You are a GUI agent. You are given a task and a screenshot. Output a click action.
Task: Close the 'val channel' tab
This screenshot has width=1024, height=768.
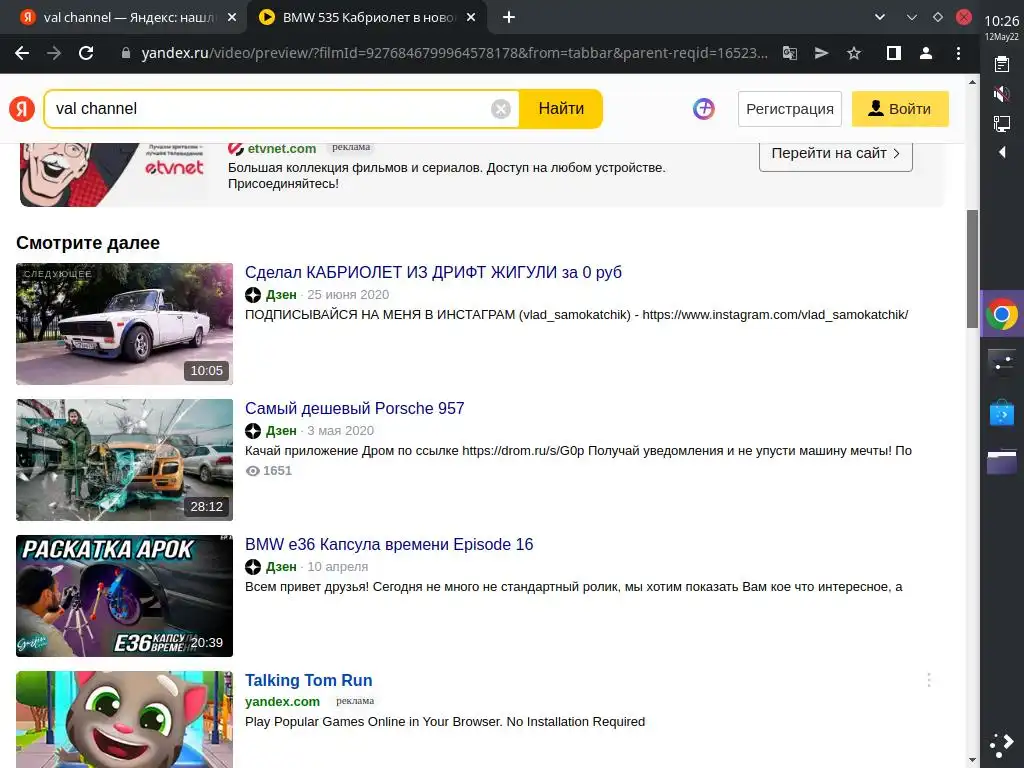pos(232,18)
